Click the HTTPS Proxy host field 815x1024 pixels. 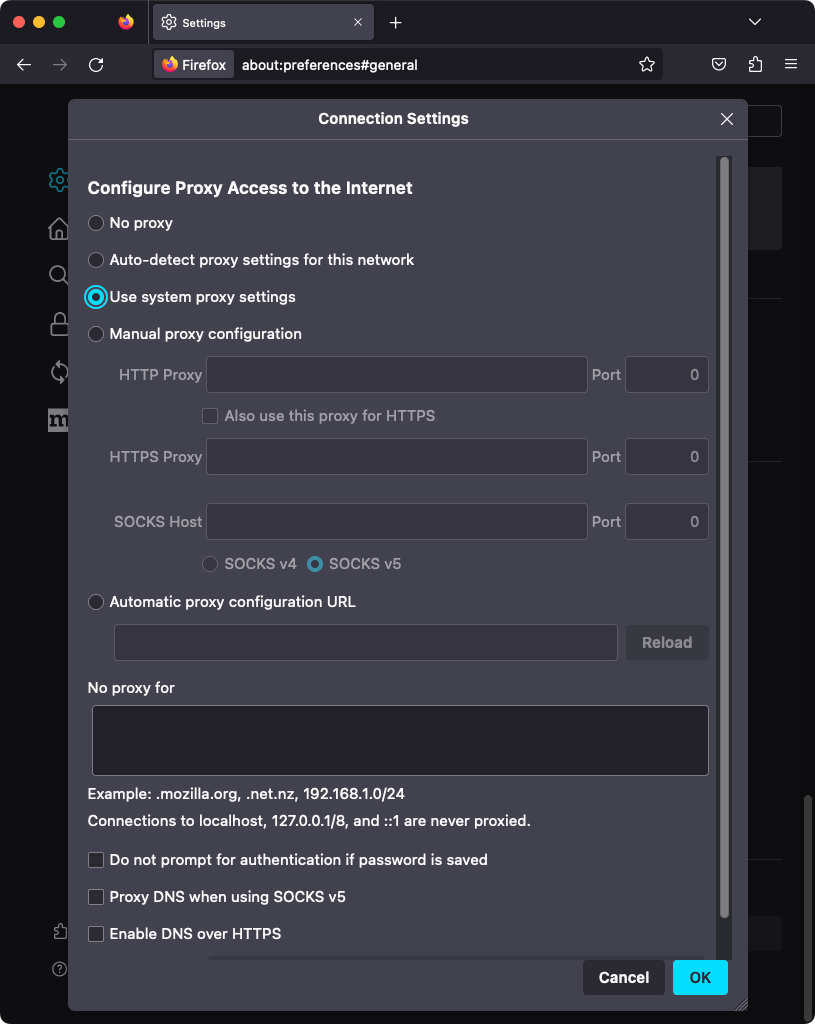point(397,456)
